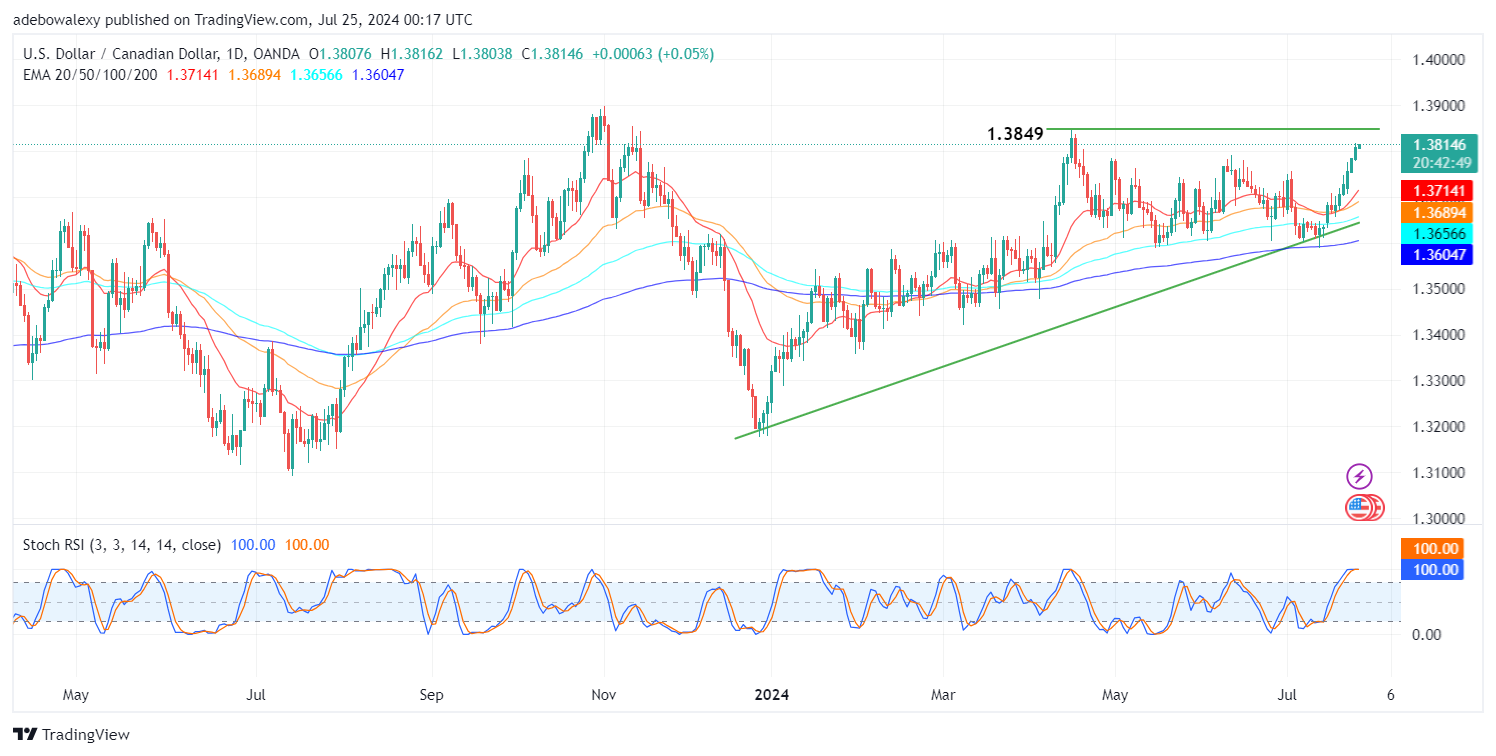Click the low value L1.38038 in header
This screenshot has height=756, width=1496.
[480, 54]
